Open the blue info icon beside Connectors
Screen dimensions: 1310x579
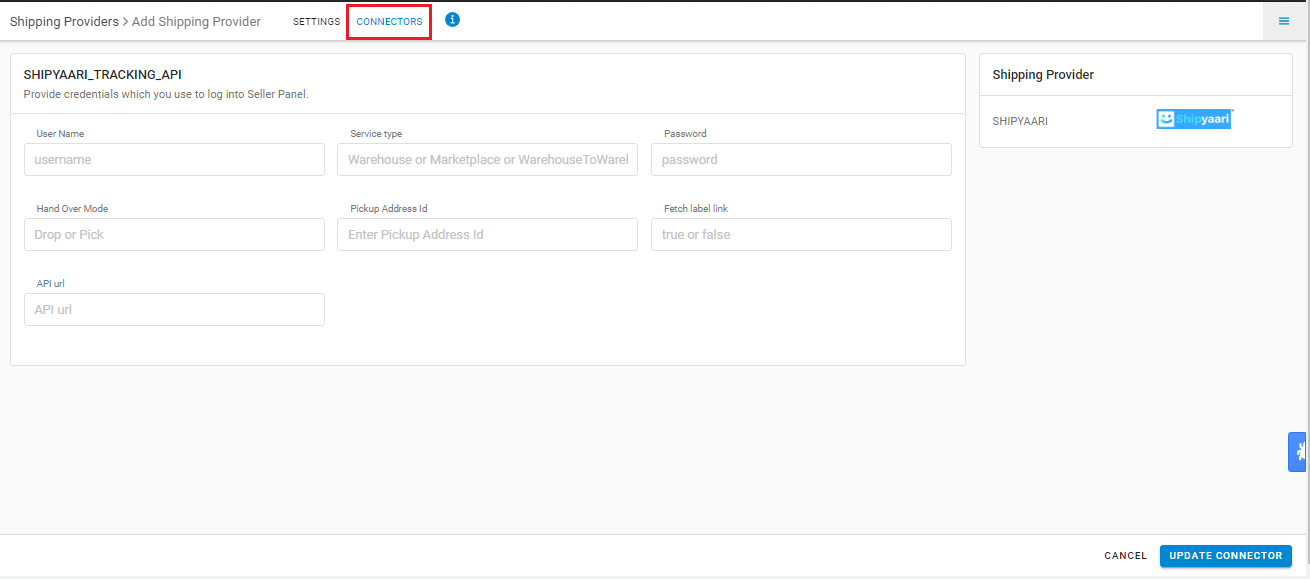pos(452,19)
